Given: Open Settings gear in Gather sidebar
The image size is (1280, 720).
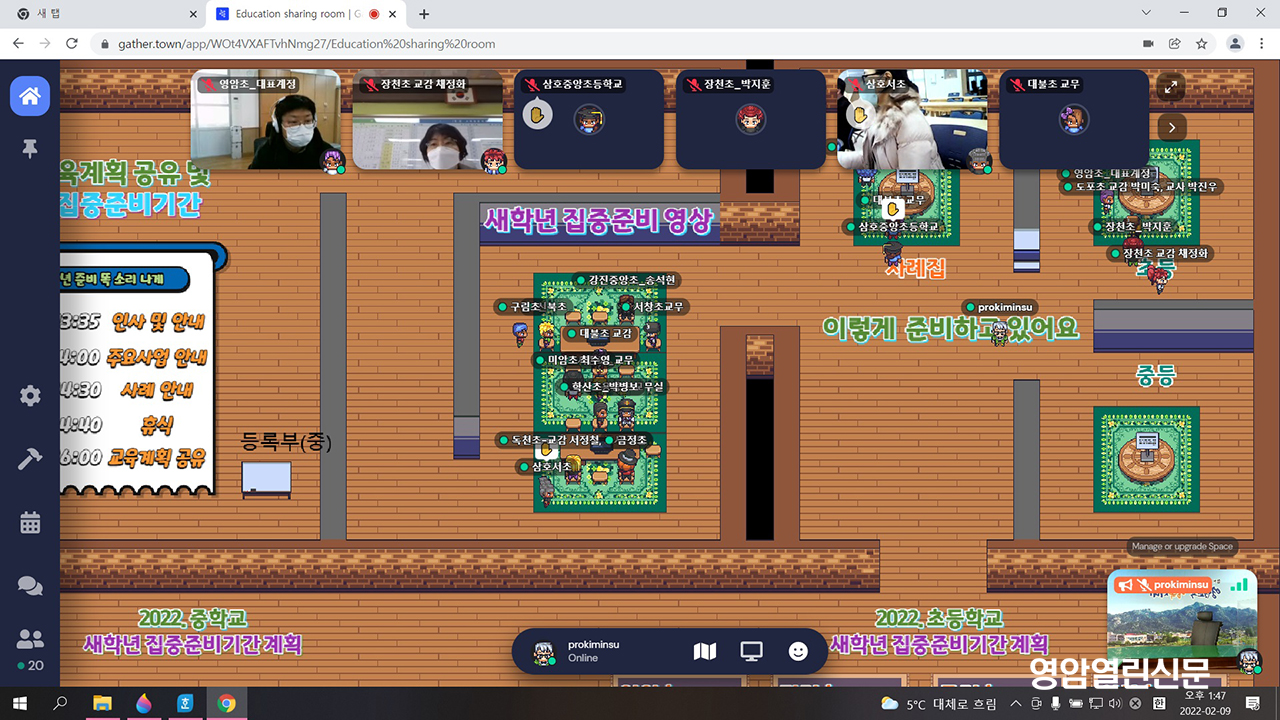Looking at the screenshot, I should pyautogui.click(x=30, y=396).
